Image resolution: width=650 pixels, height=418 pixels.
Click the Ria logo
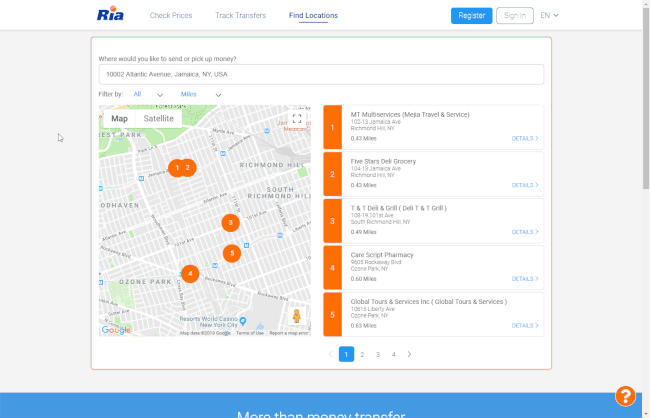pyautogui.click(x=110, y=14)
